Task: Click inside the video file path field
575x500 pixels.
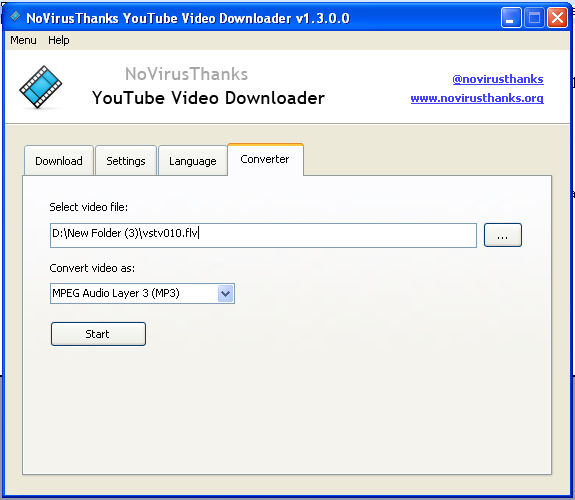Action: point(263,235)
